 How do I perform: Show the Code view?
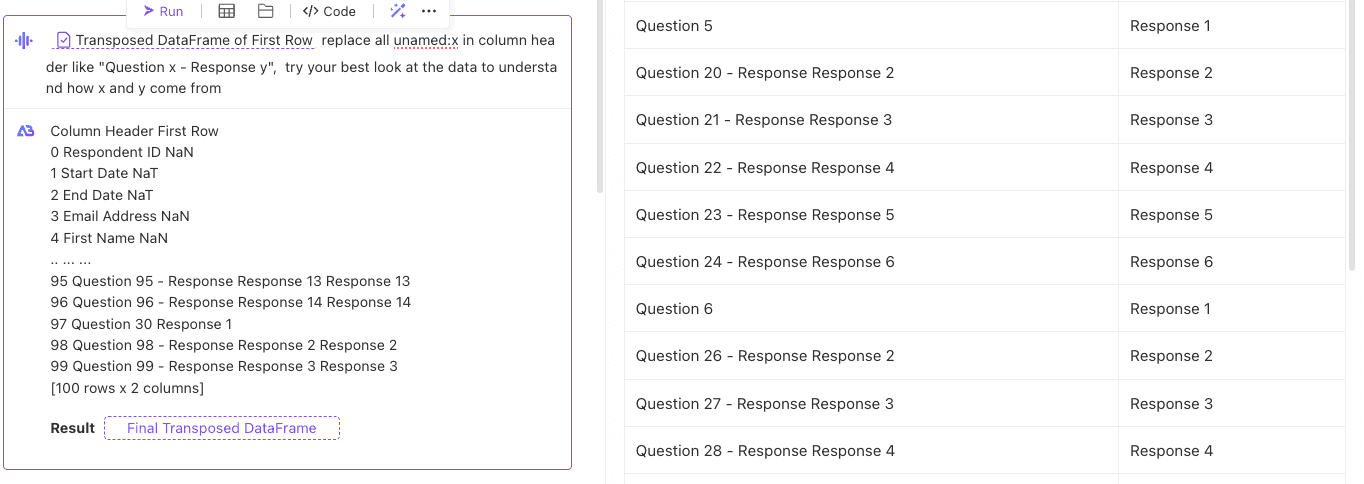point(329,11)
